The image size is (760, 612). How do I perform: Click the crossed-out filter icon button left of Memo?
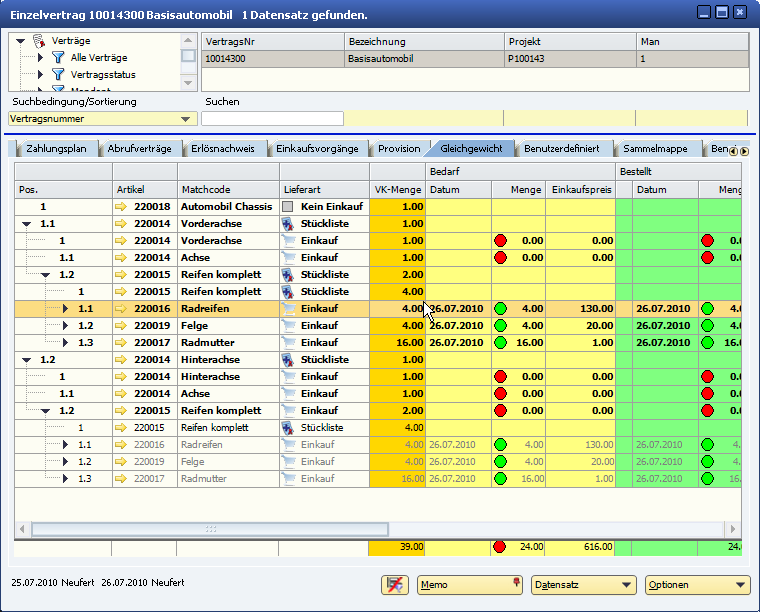click(x=395, y=585)
